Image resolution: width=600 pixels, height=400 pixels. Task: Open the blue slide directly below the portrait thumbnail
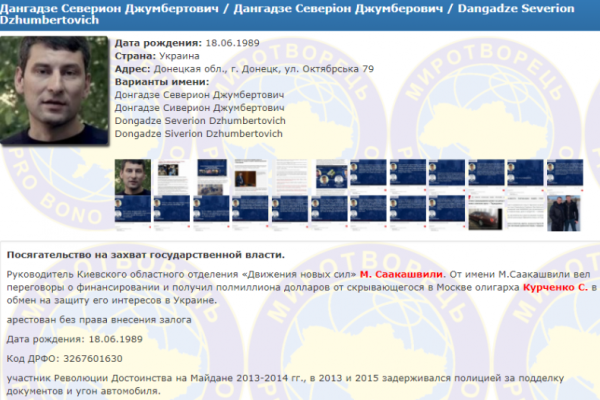133,213
